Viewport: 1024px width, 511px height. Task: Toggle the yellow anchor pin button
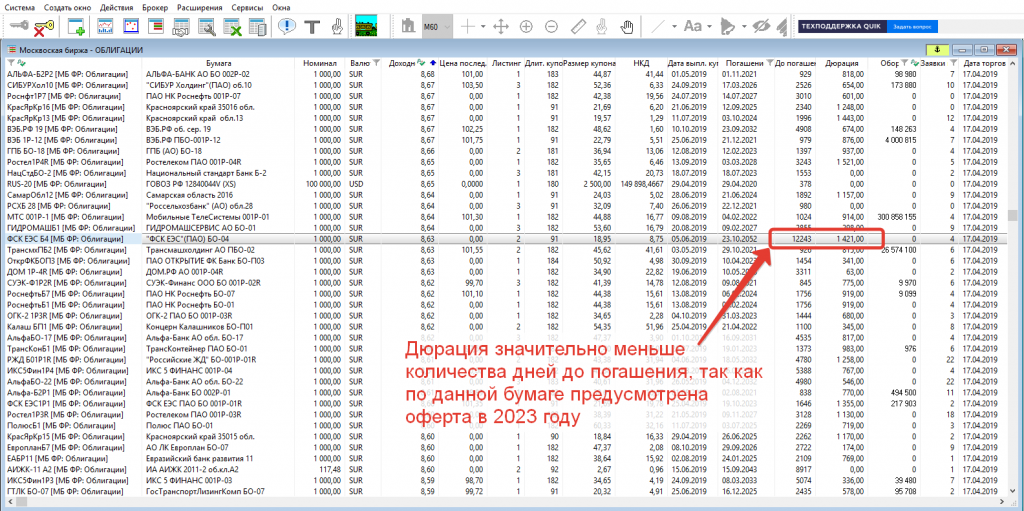[936, 48]
